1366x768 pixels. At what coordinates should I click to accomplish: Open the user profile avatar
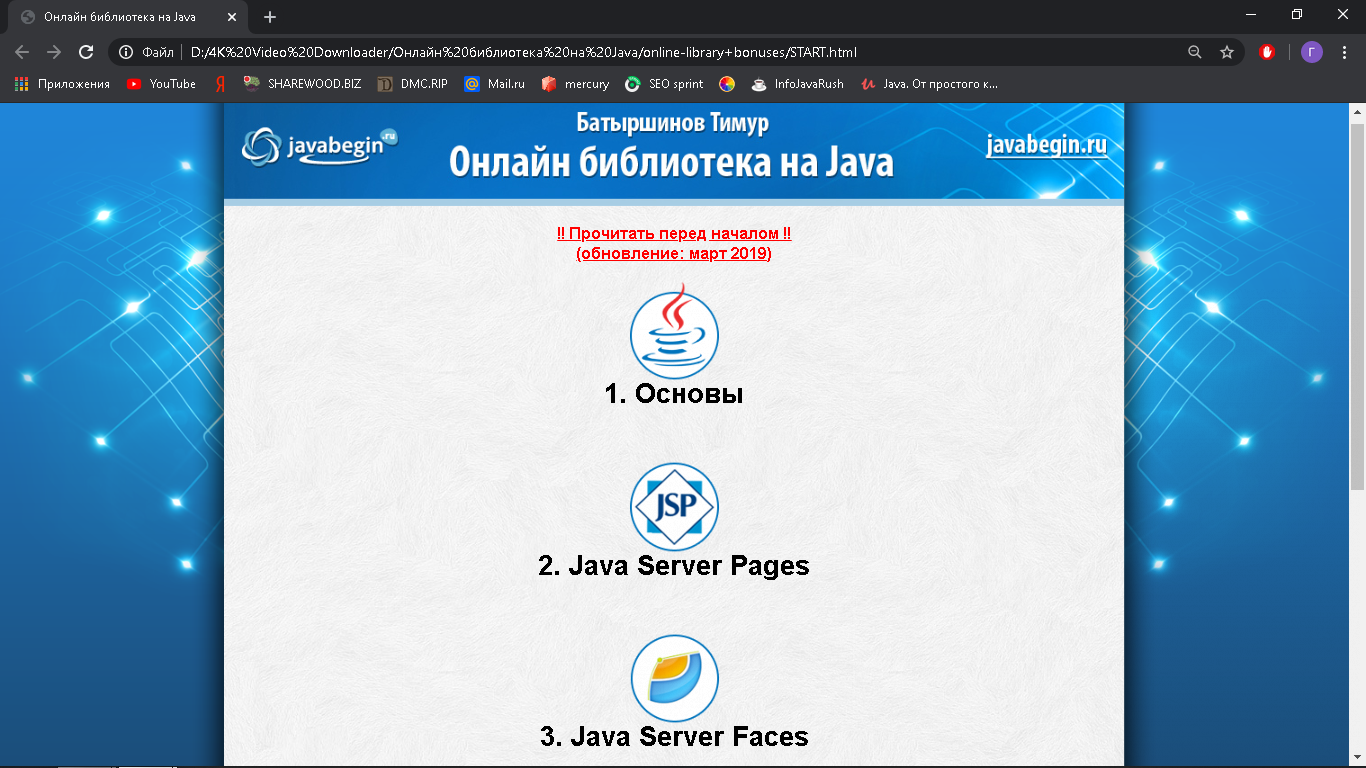tap(1311, 52)
